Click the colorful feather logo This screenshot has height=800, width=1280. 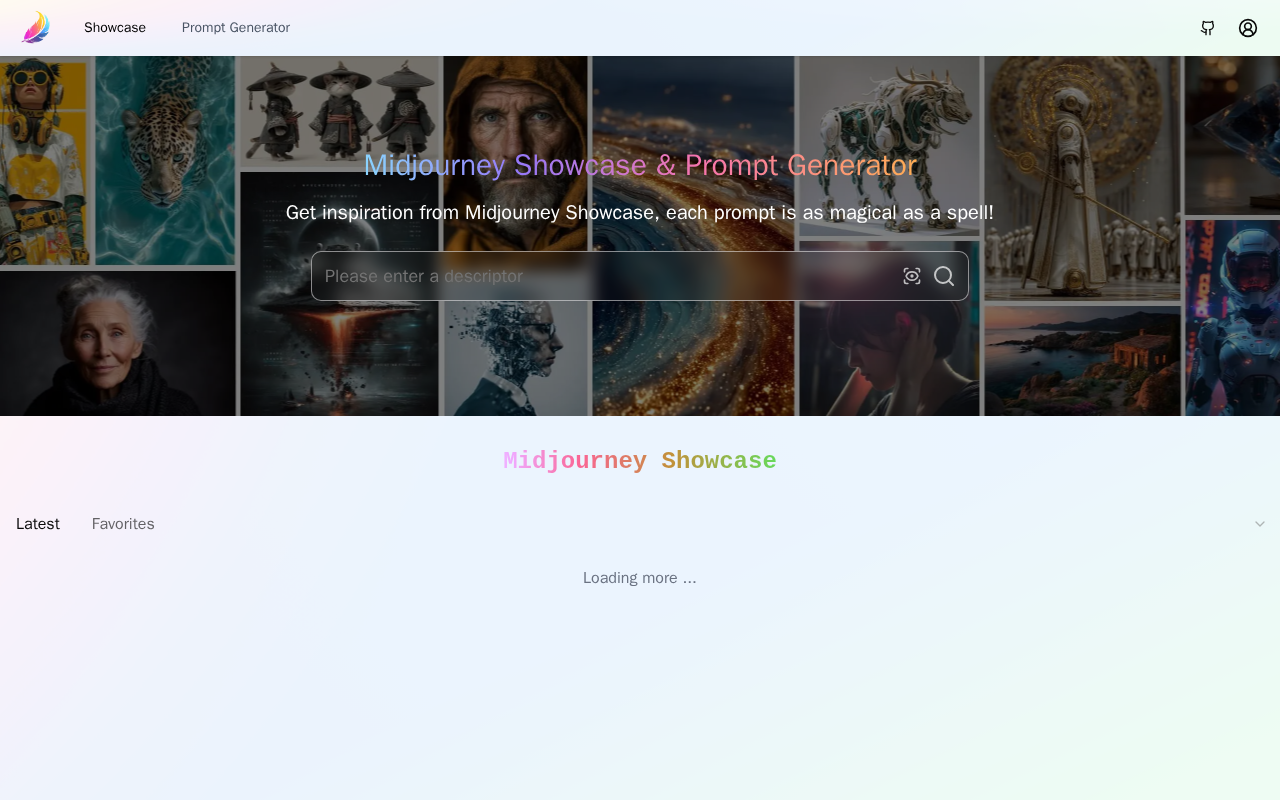click(x=35, y=27)
